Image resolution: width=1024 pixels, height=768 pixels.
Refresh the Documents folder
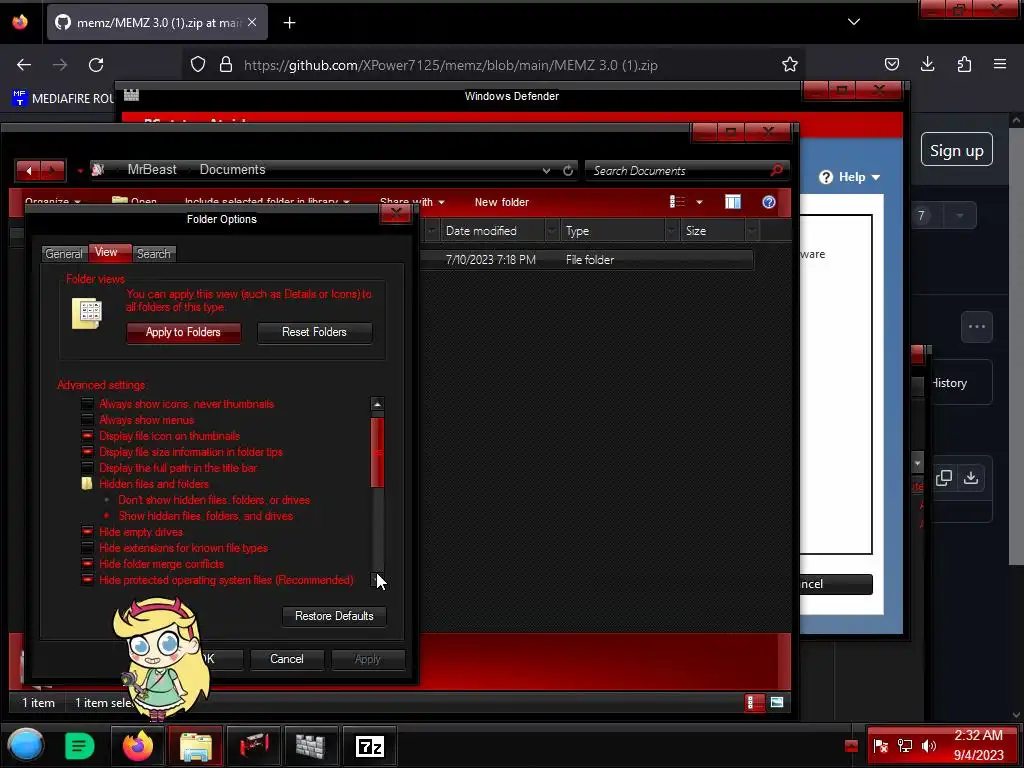pyautogui.click(x=568, y=170)
